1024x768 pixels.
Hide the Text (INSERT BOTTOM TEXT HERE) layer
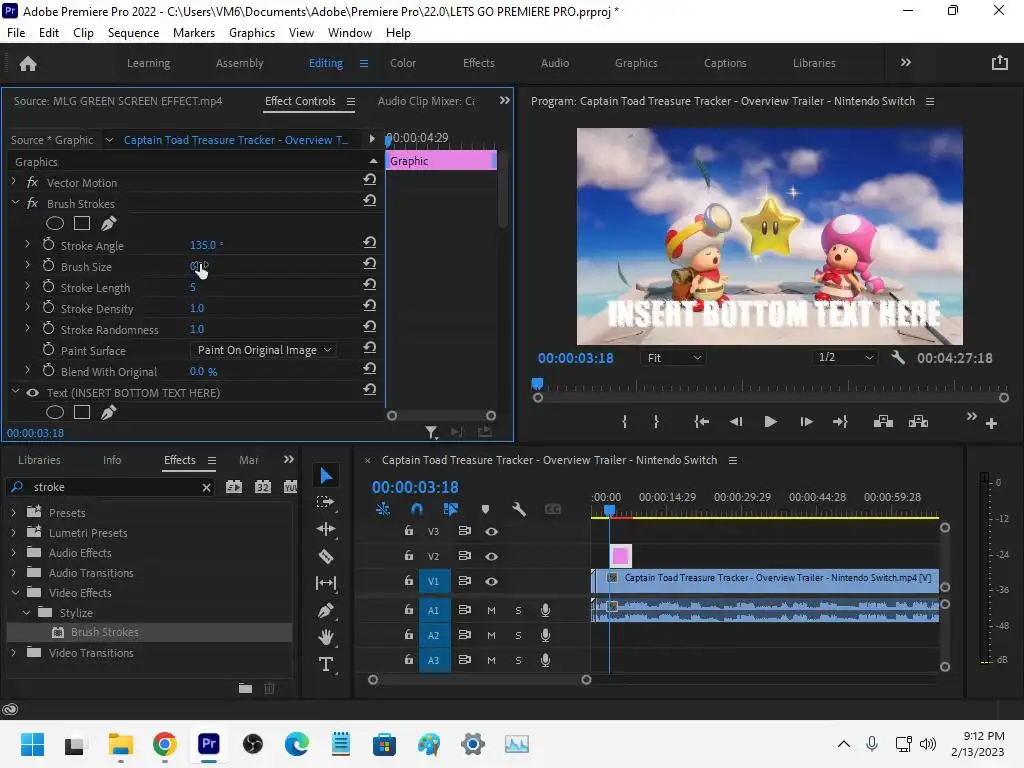[x=32, y=392]
